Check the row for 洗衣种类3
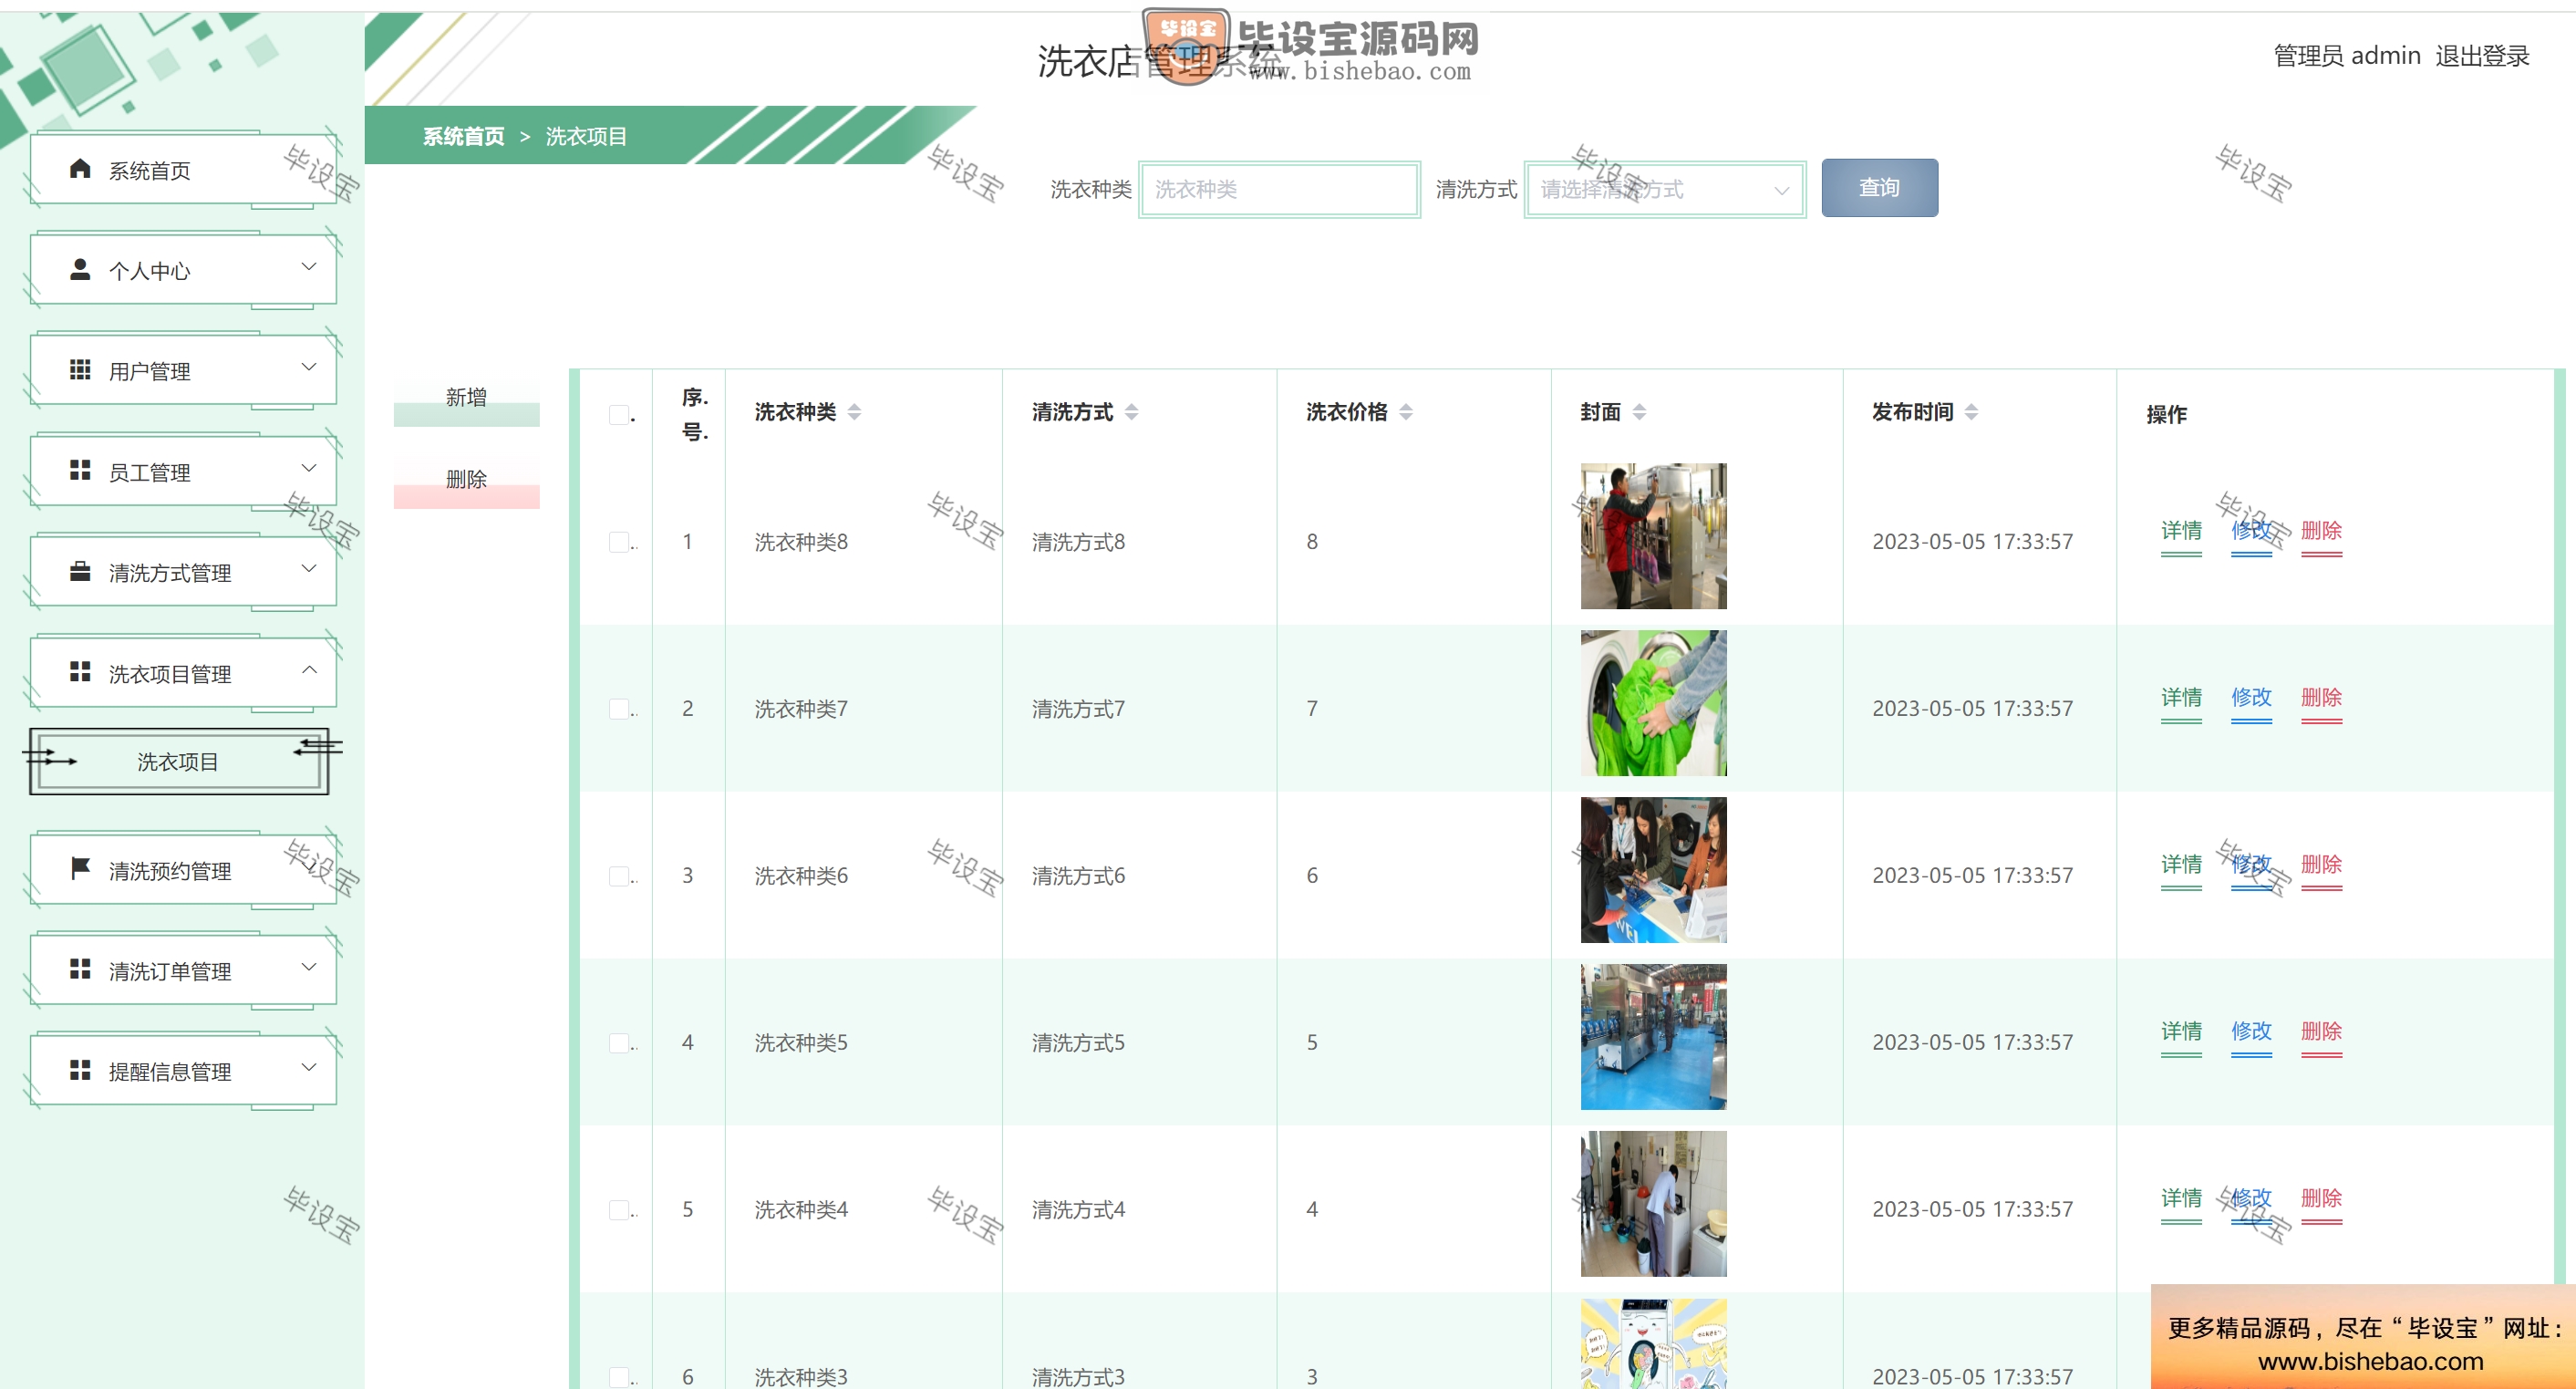This screenshot has width=2576, height=1389. click(x=619, y=1377)
